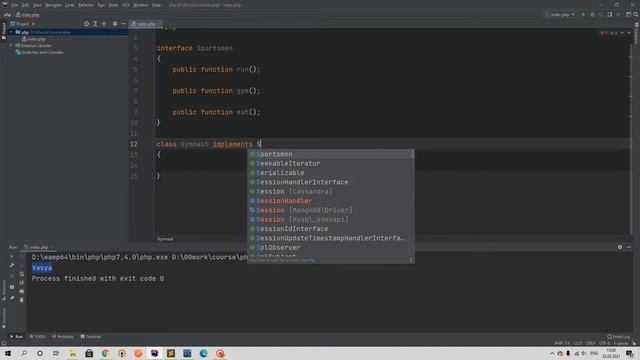Open the Run tool window tab
The width and height of the screenshot is (640, 360).
[x=16, y=337]
